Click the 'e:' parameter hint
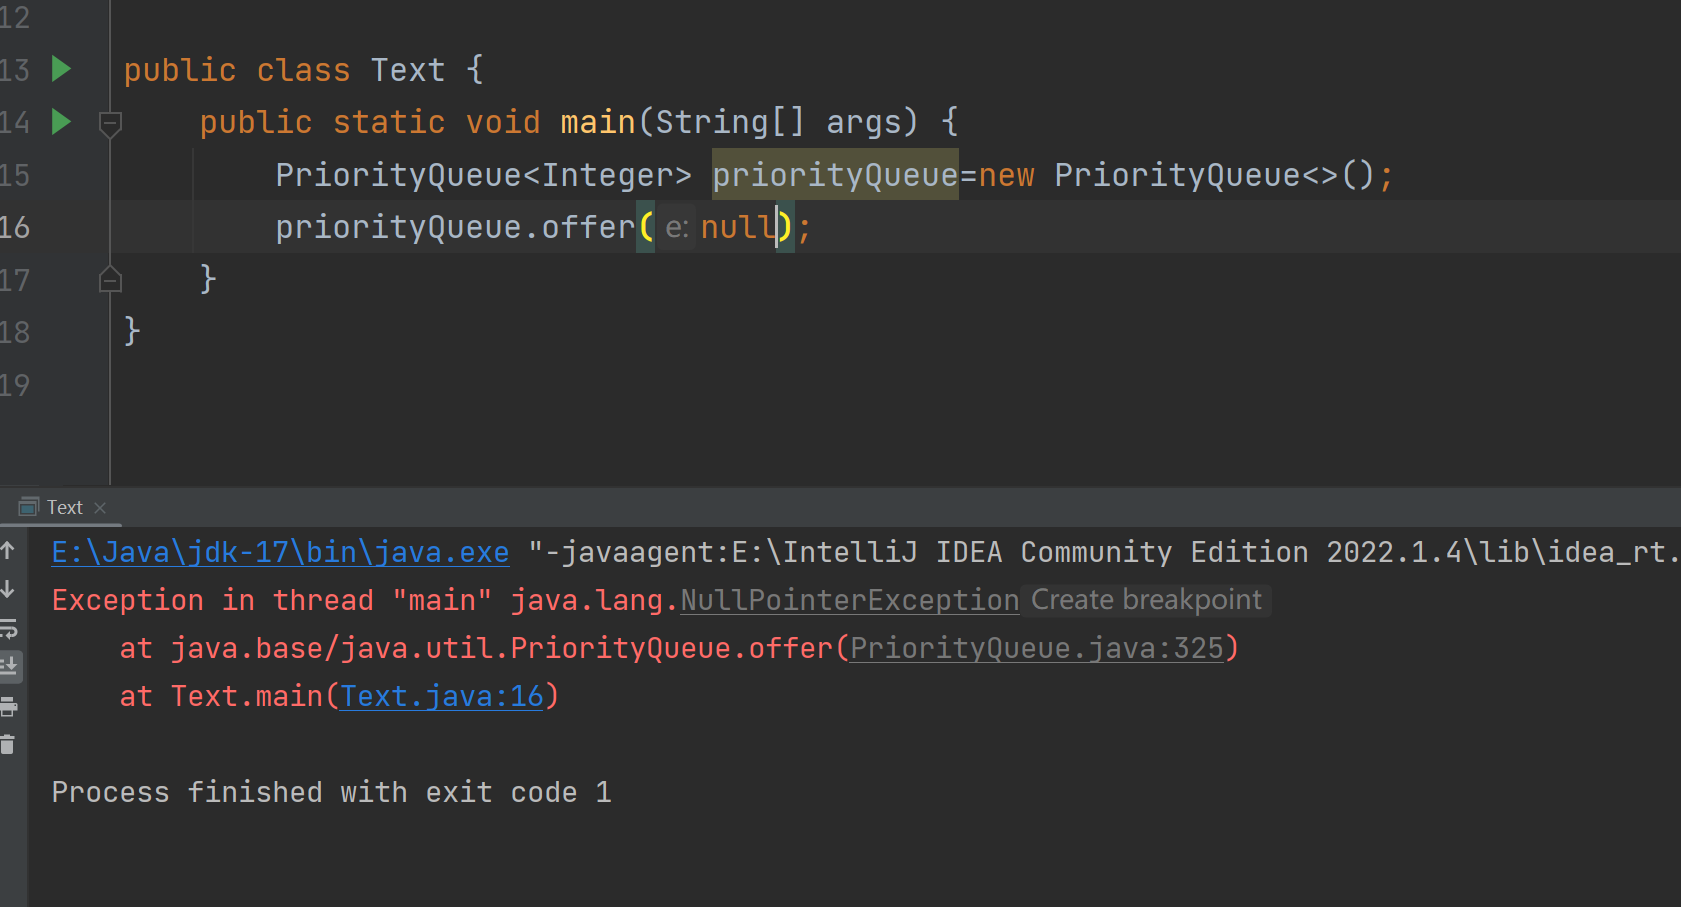This screenshot has height=907, width=1681. coord(677,228)
